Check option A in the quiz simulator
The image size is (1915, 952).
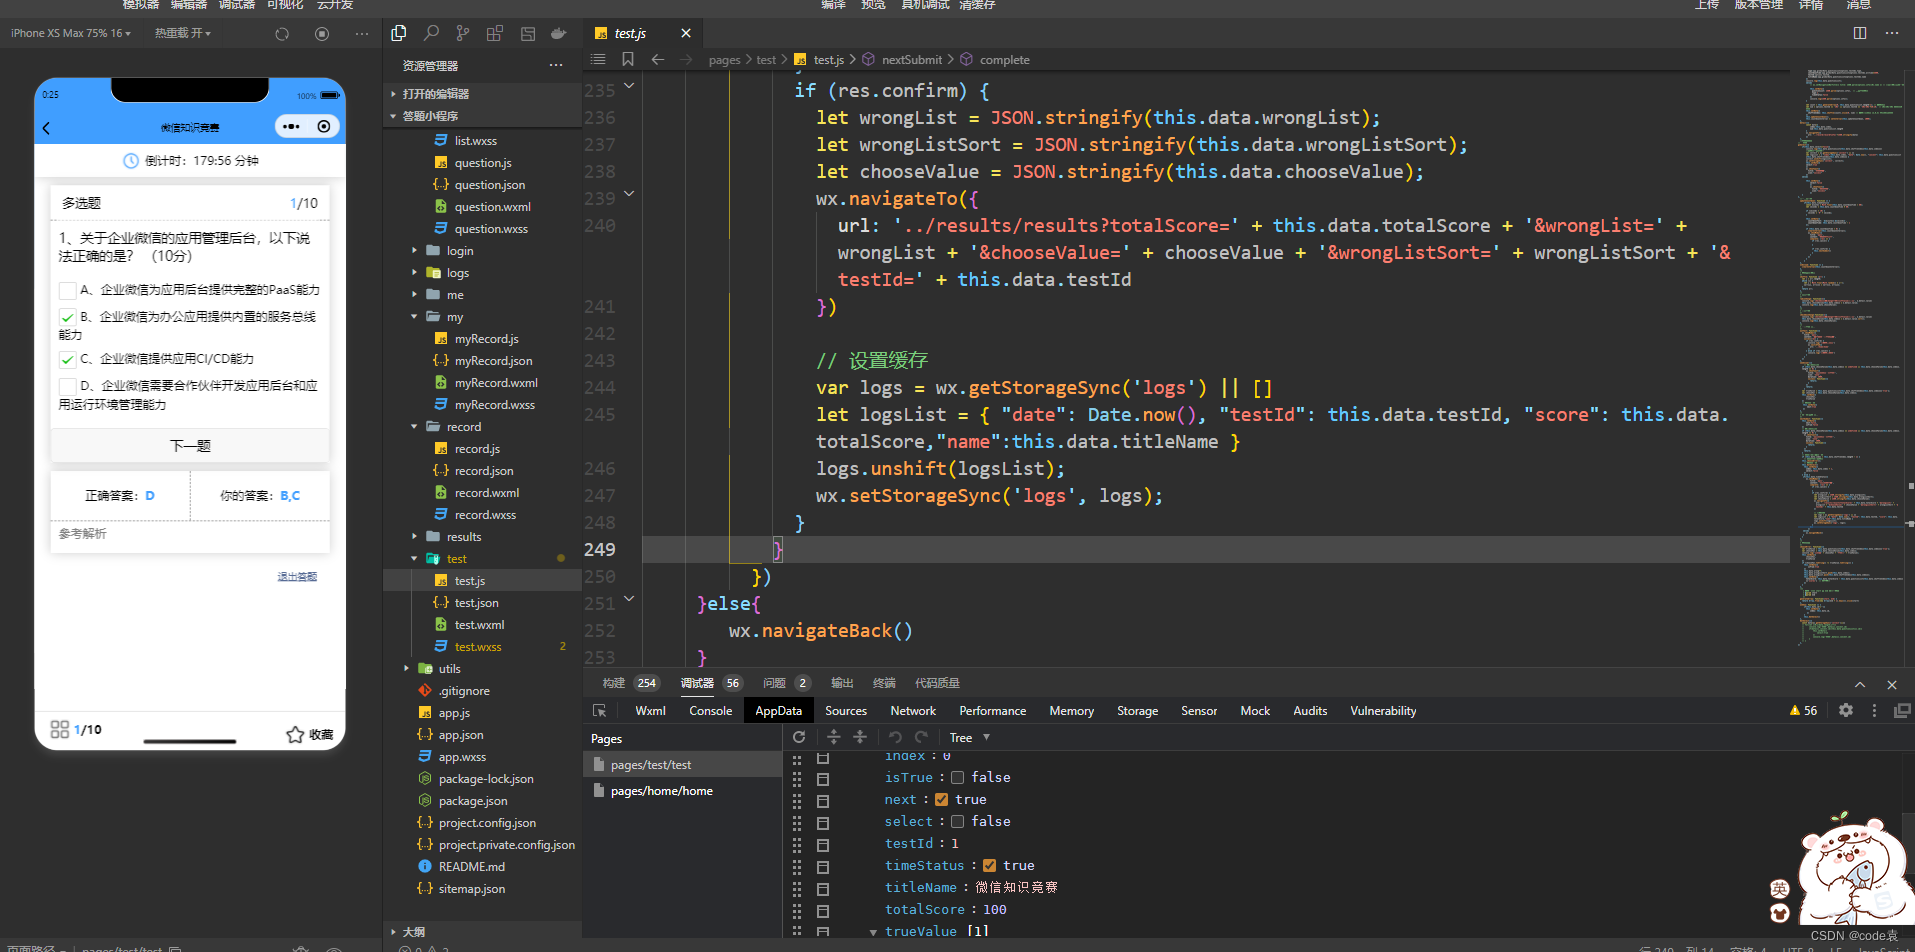click(67, 291)
